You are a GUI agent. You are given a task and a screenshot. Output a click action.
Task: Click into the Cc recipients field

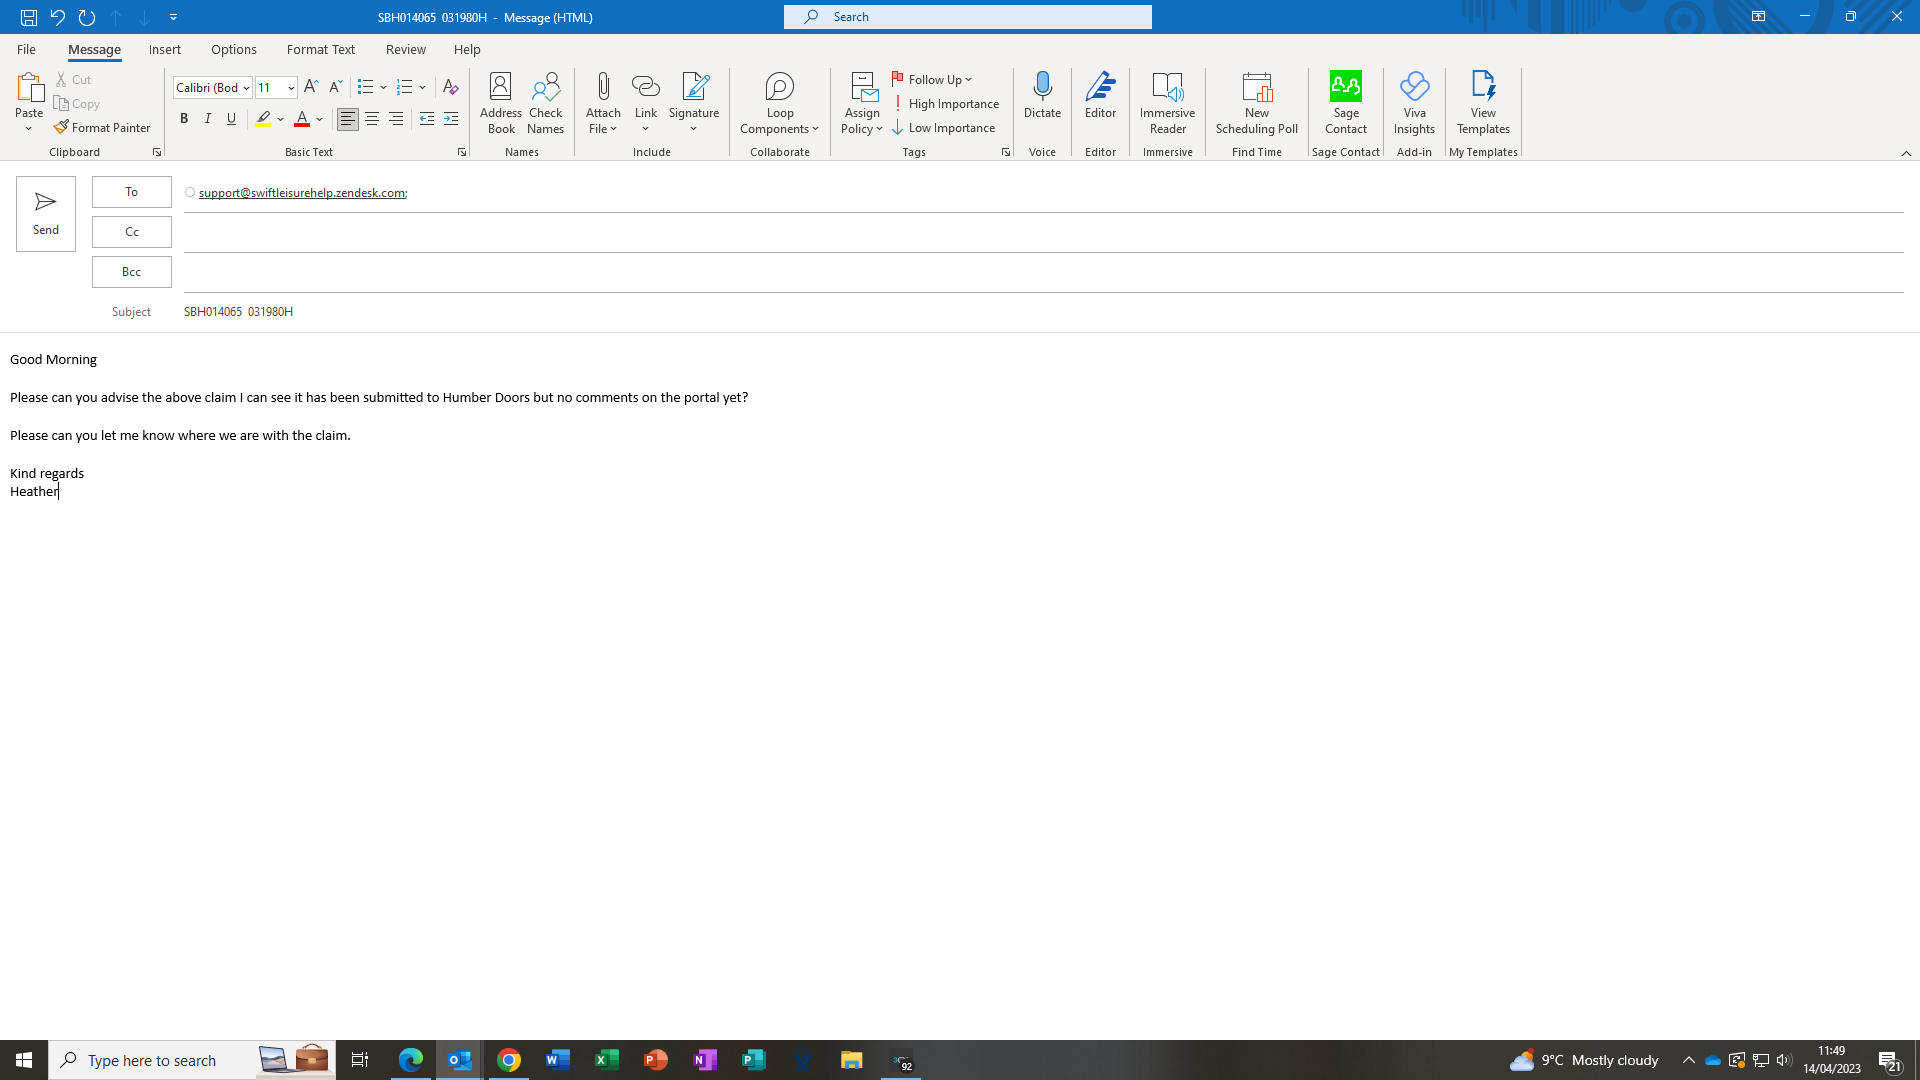1040,232
